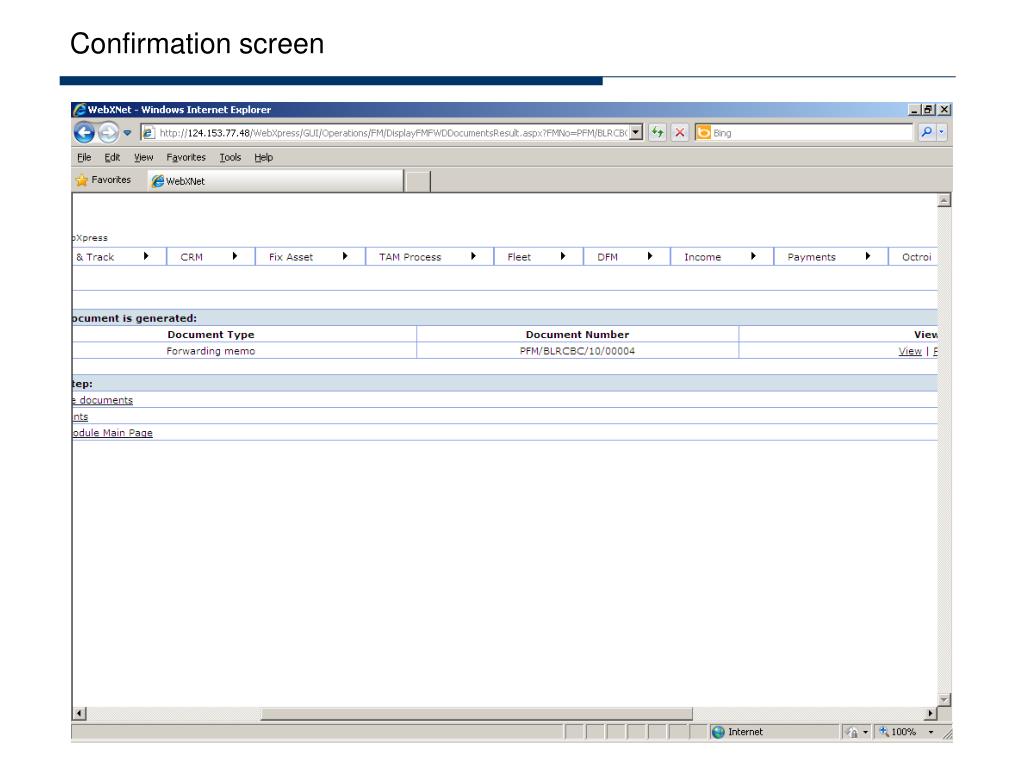Open a new blank tab
Viewport: 1024px width, 768px height.
tap(418, 182)
